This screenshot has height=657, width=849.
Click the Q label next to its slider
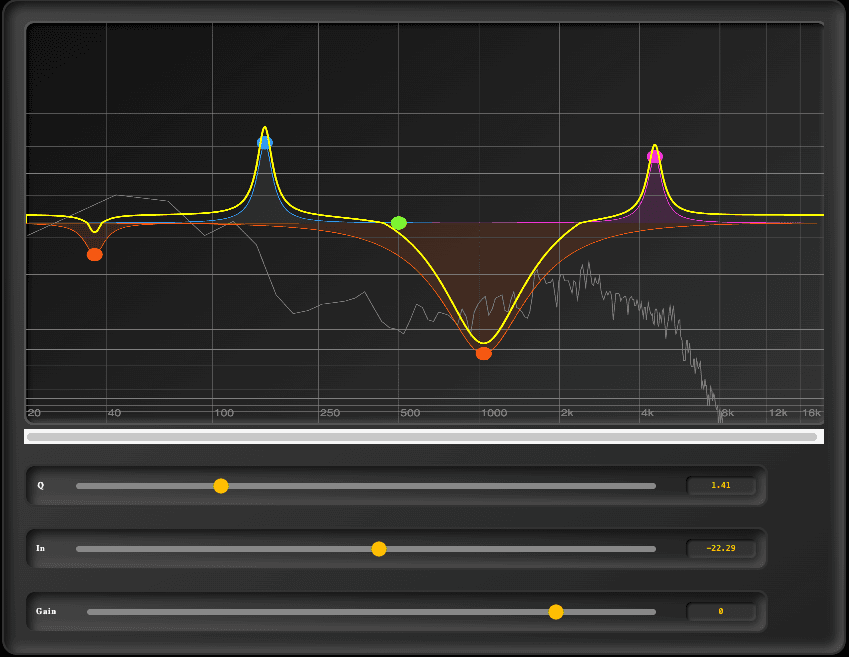coord(40,486)
